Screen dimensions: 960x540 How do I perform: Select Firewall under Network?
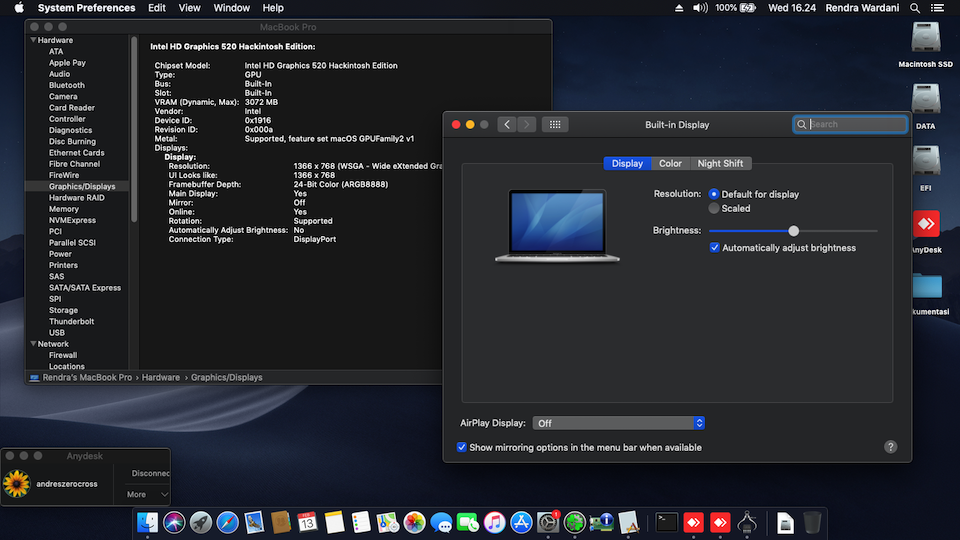click(63, 355)
